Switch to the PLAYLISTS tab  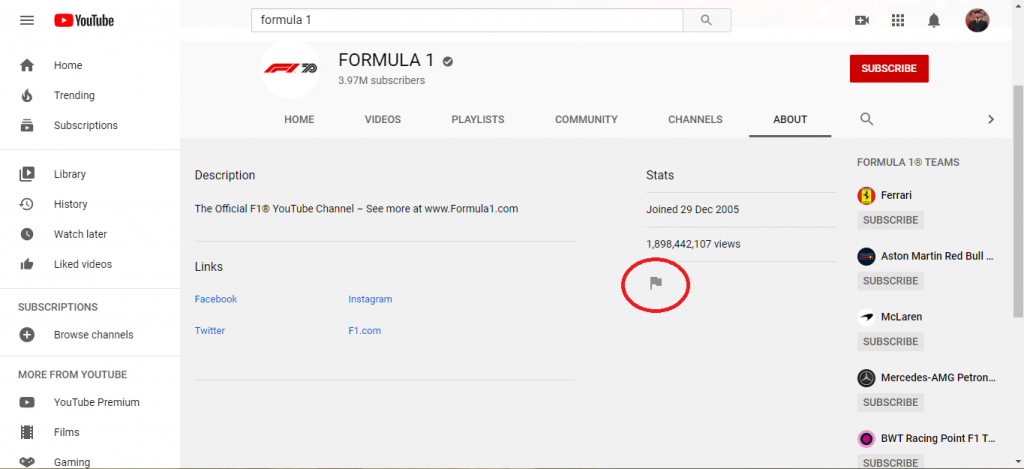click(478, 120)
